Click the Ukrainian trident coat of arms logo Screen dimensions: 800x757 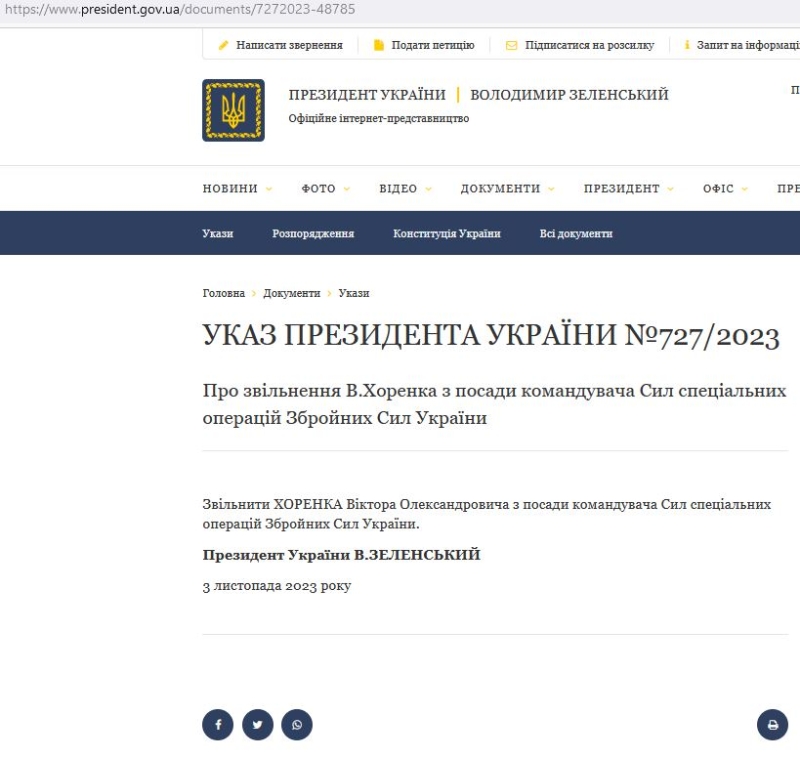pos(233,110)
